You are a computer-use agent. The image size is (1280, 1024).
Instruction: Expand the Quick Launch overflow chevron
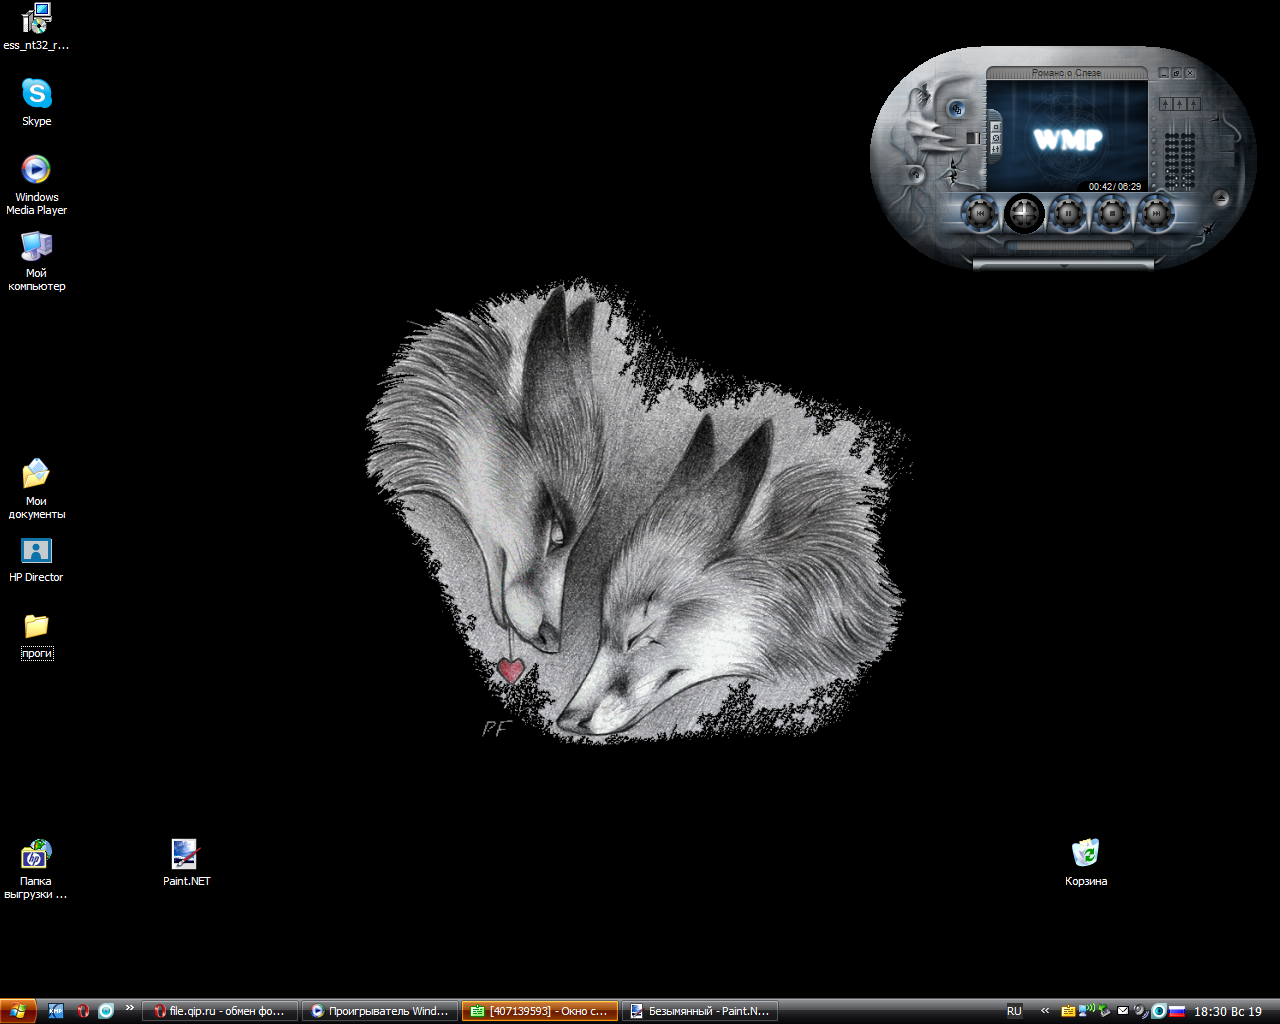point(129,1008)
